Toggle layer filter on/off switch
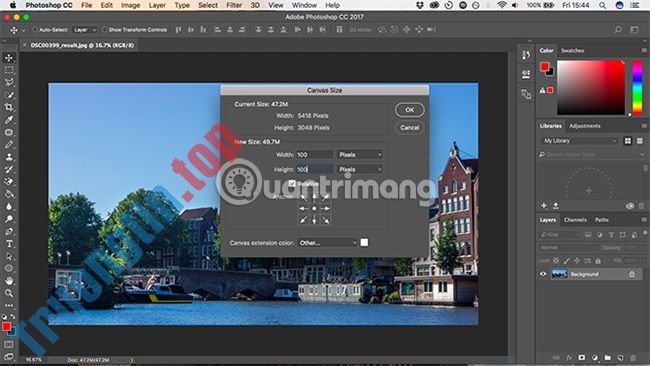The image size is (650, 366). click(x=645, y=233)
